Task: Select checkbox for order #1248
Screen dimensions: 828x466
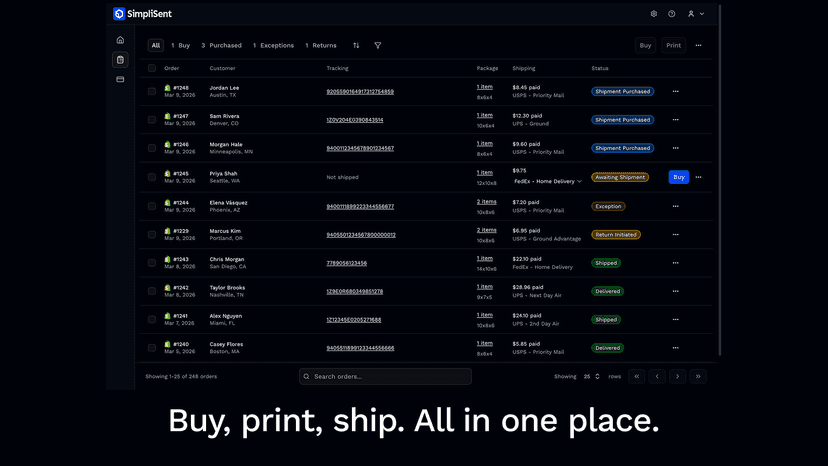Action: (x=152, y=91)
